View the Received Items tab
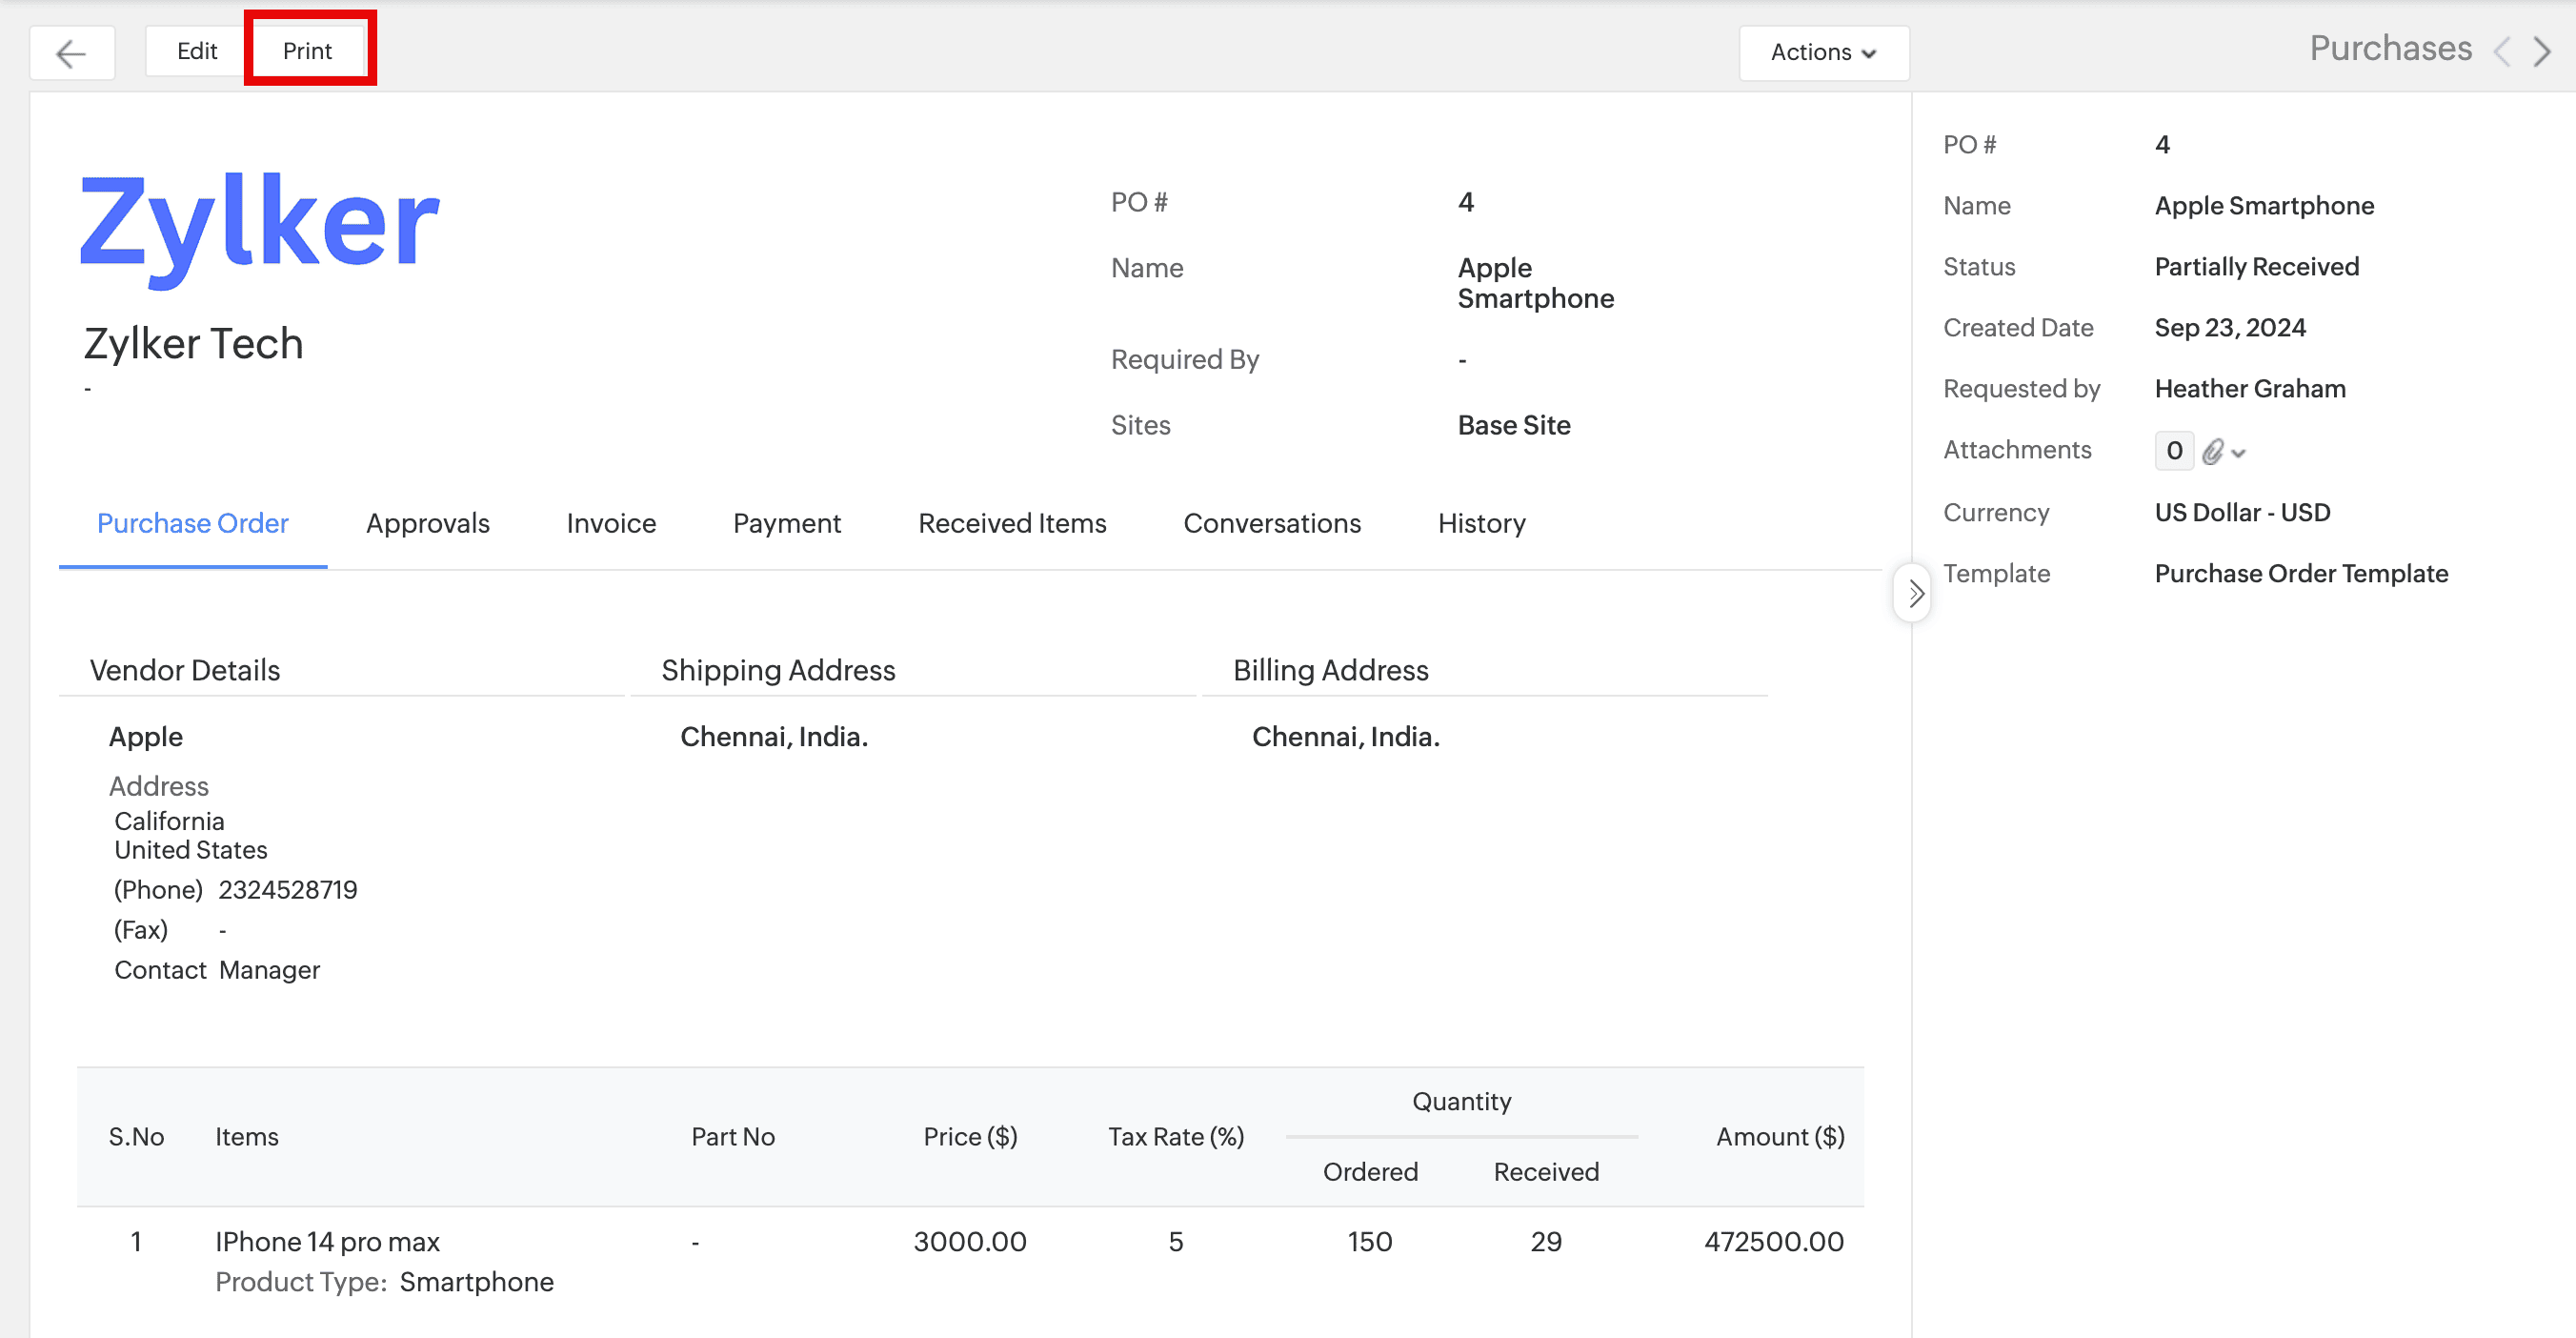Viewport: 2576px width, 1338px height. click(x=1011, y=523)
